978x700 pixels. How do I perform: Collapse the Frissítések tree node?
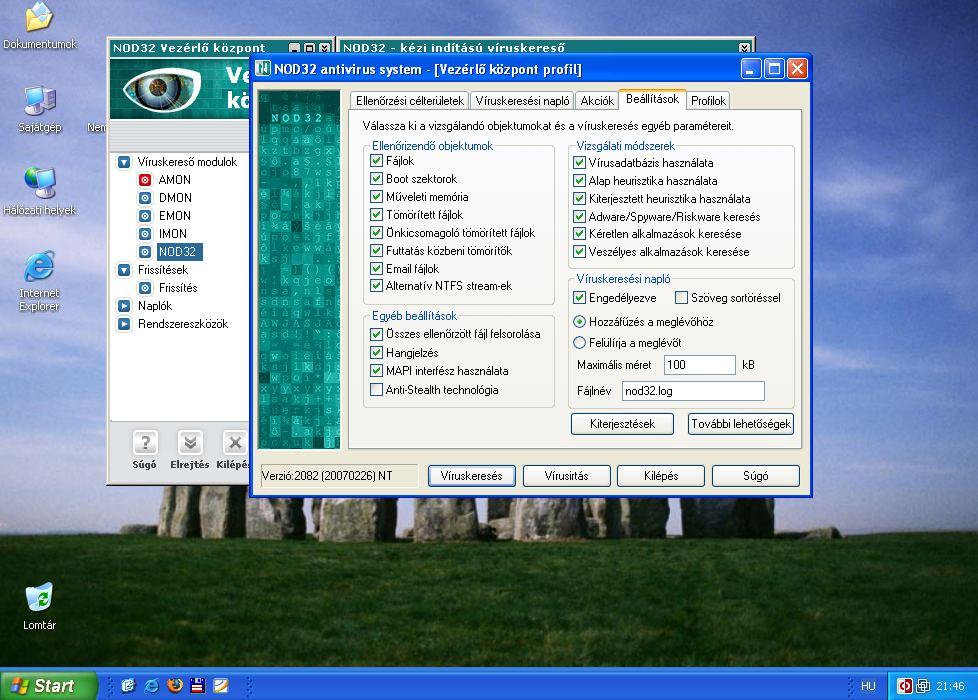coord(124,270)
